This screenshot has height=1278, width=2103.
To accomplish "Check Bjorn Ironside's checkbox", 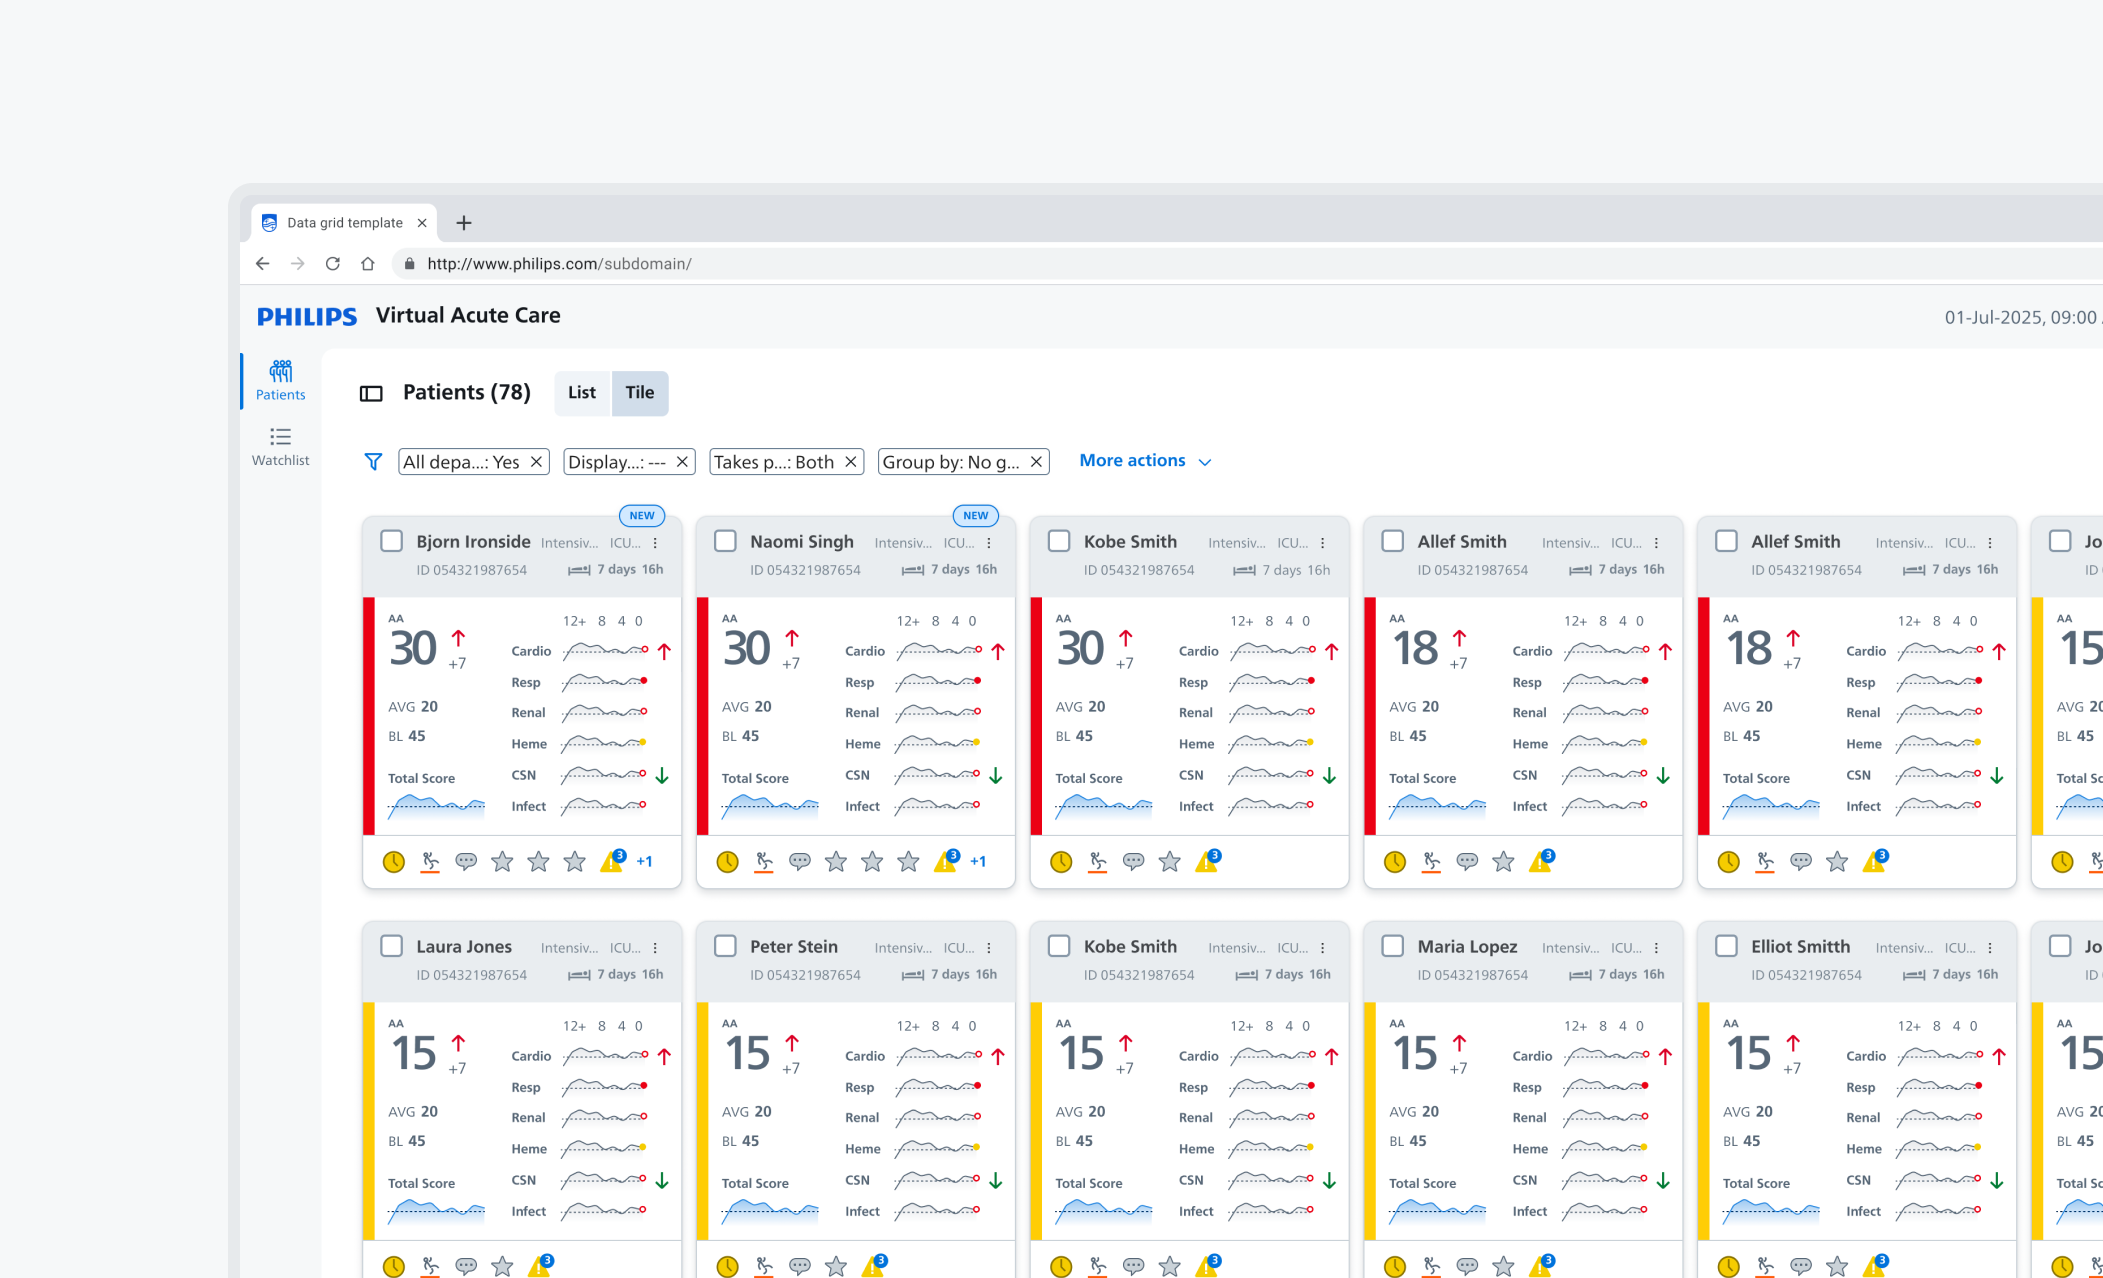I will [x=392, y=541].
